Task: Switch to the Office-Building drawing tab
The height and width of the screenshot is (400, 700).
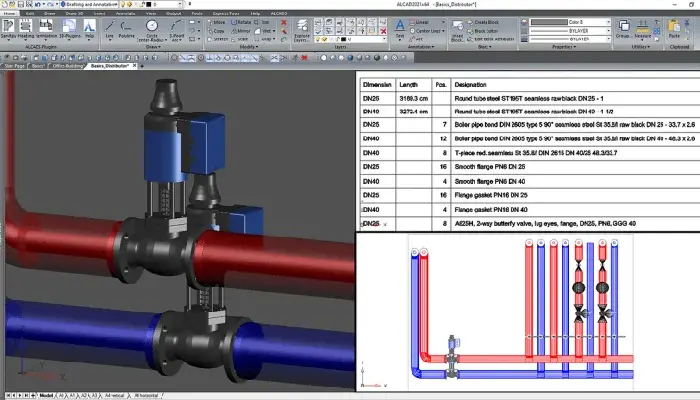Action: (x=66, y=65)
